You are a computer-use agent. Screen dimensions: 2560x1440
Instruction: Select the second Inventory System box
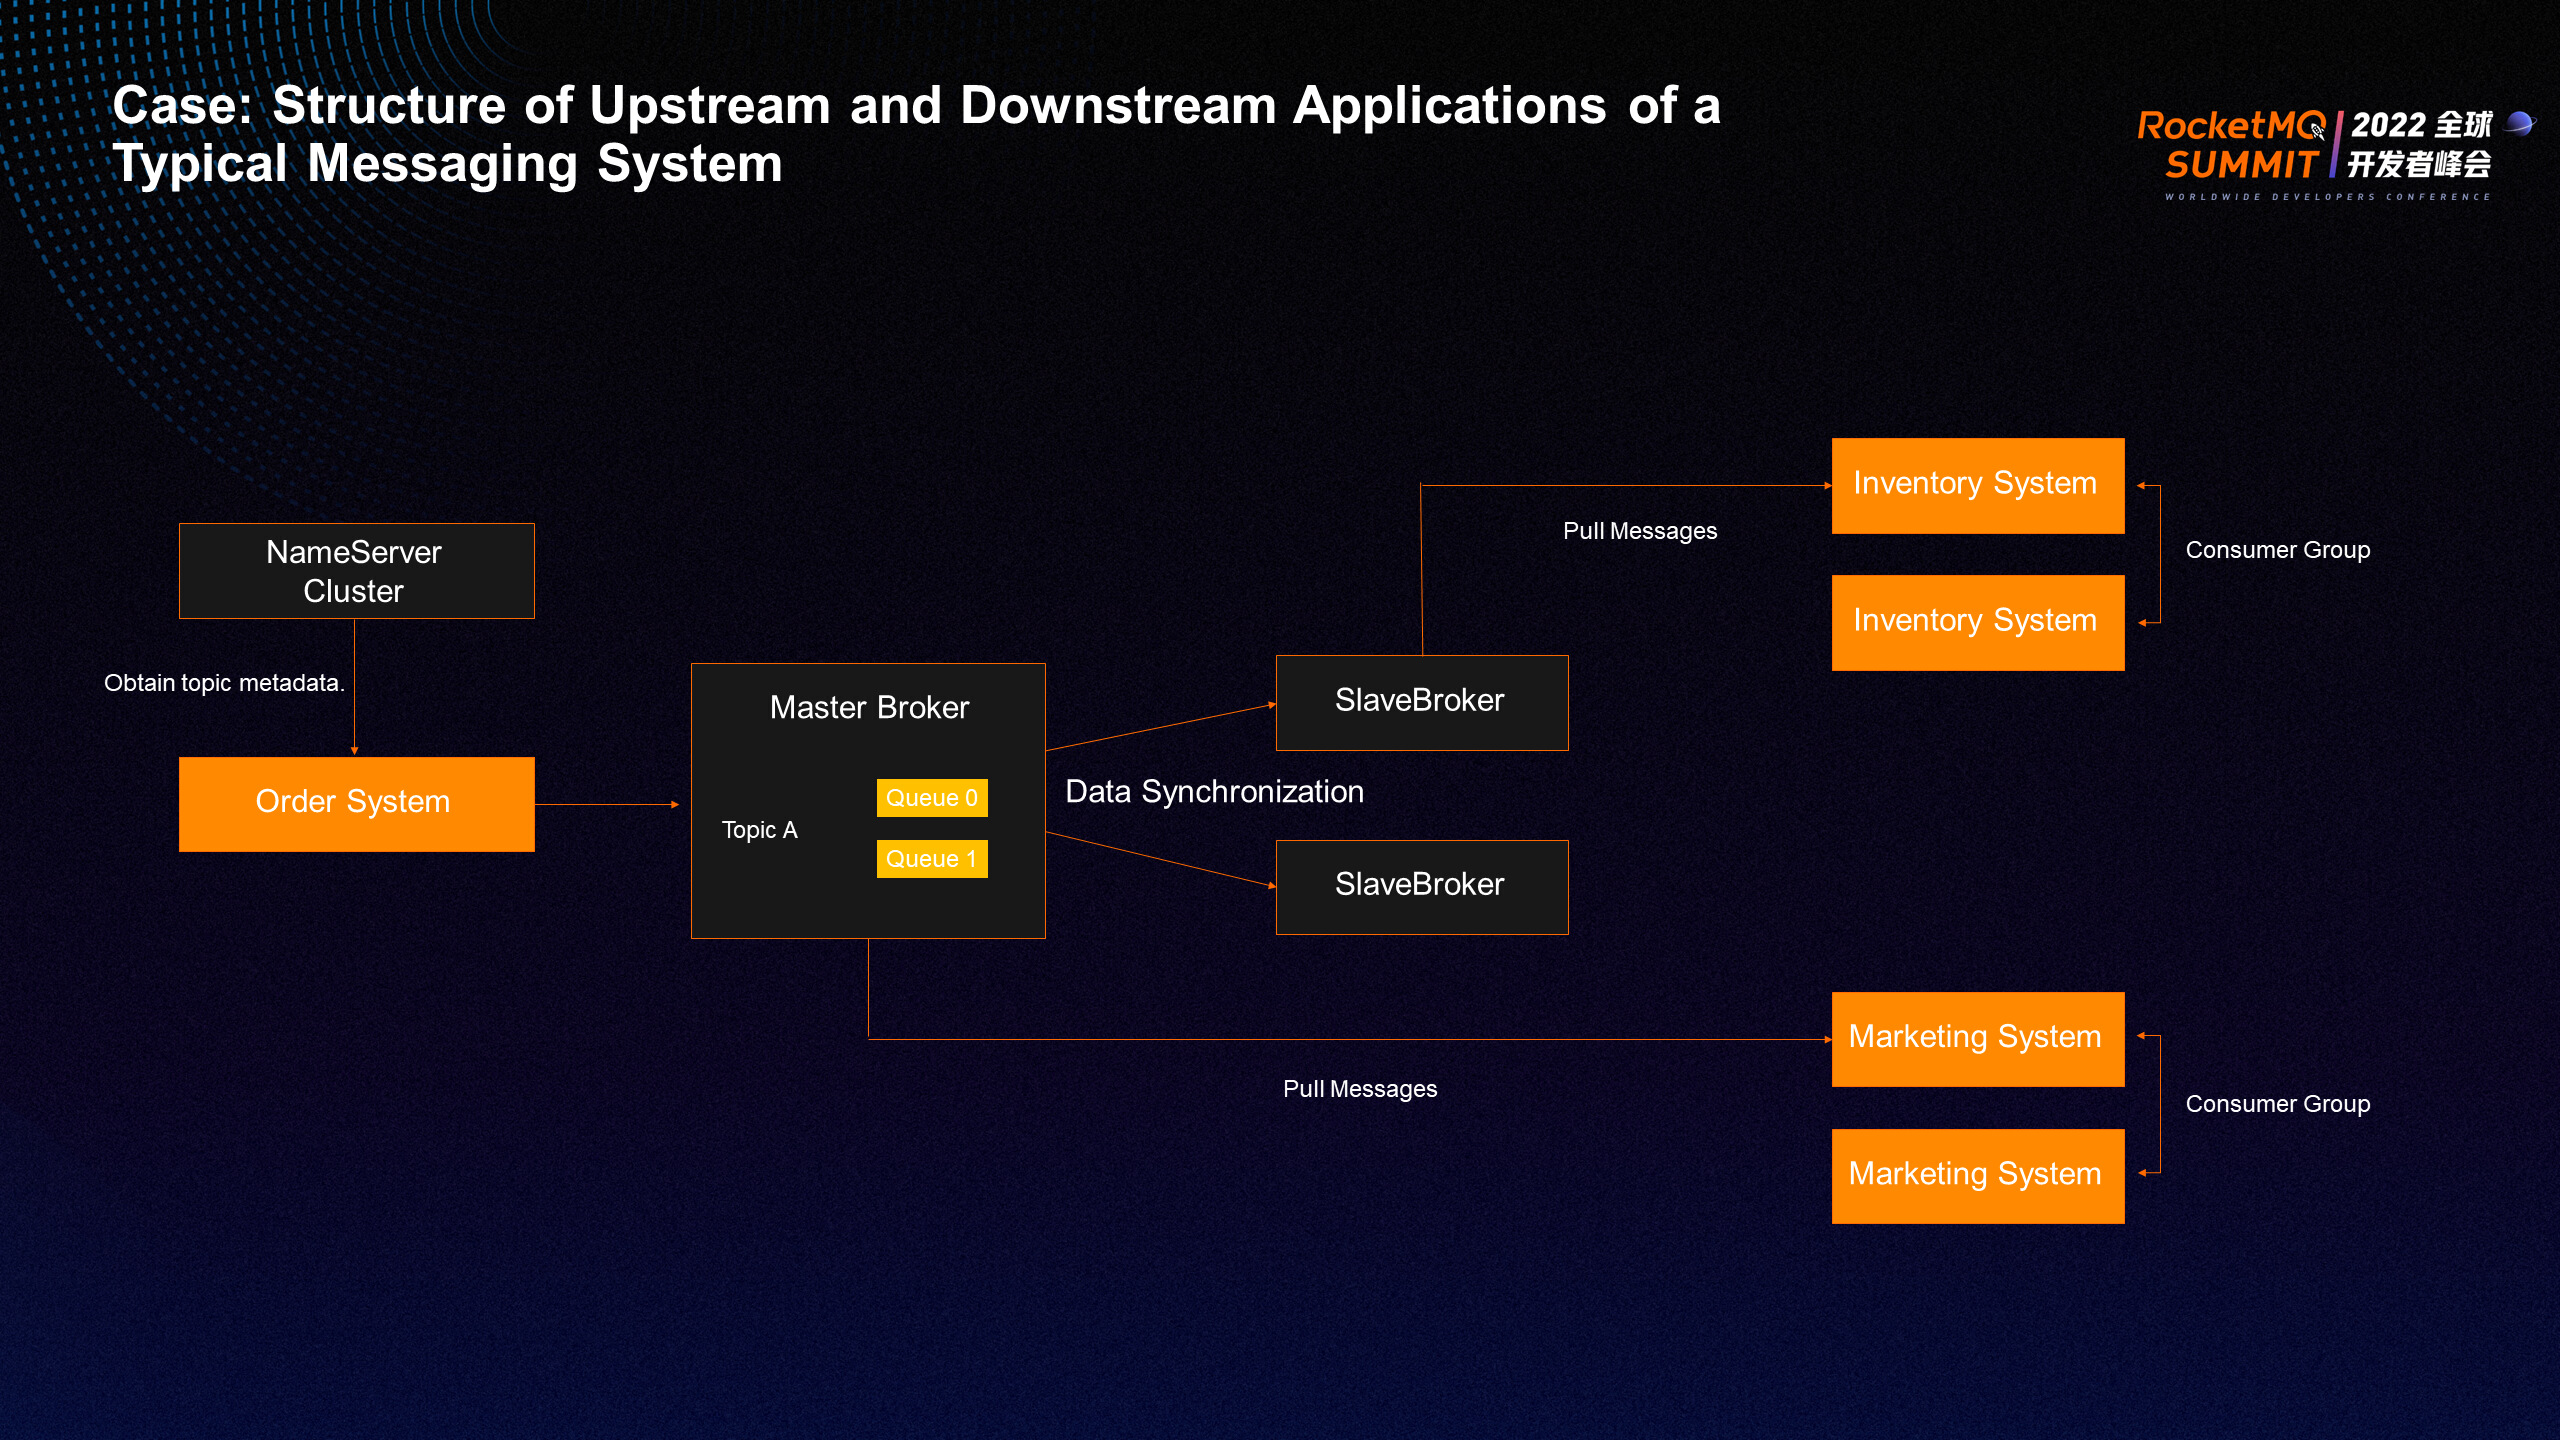[x=1977, y=622]
